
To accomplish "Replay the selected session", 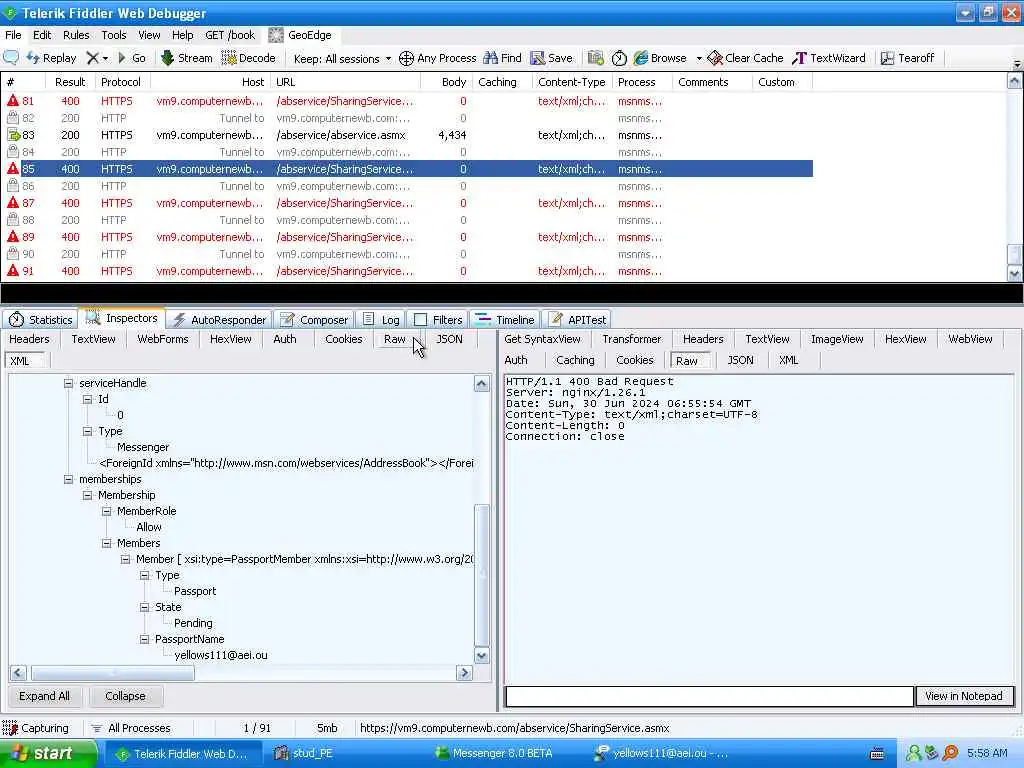I will (52, 58).
